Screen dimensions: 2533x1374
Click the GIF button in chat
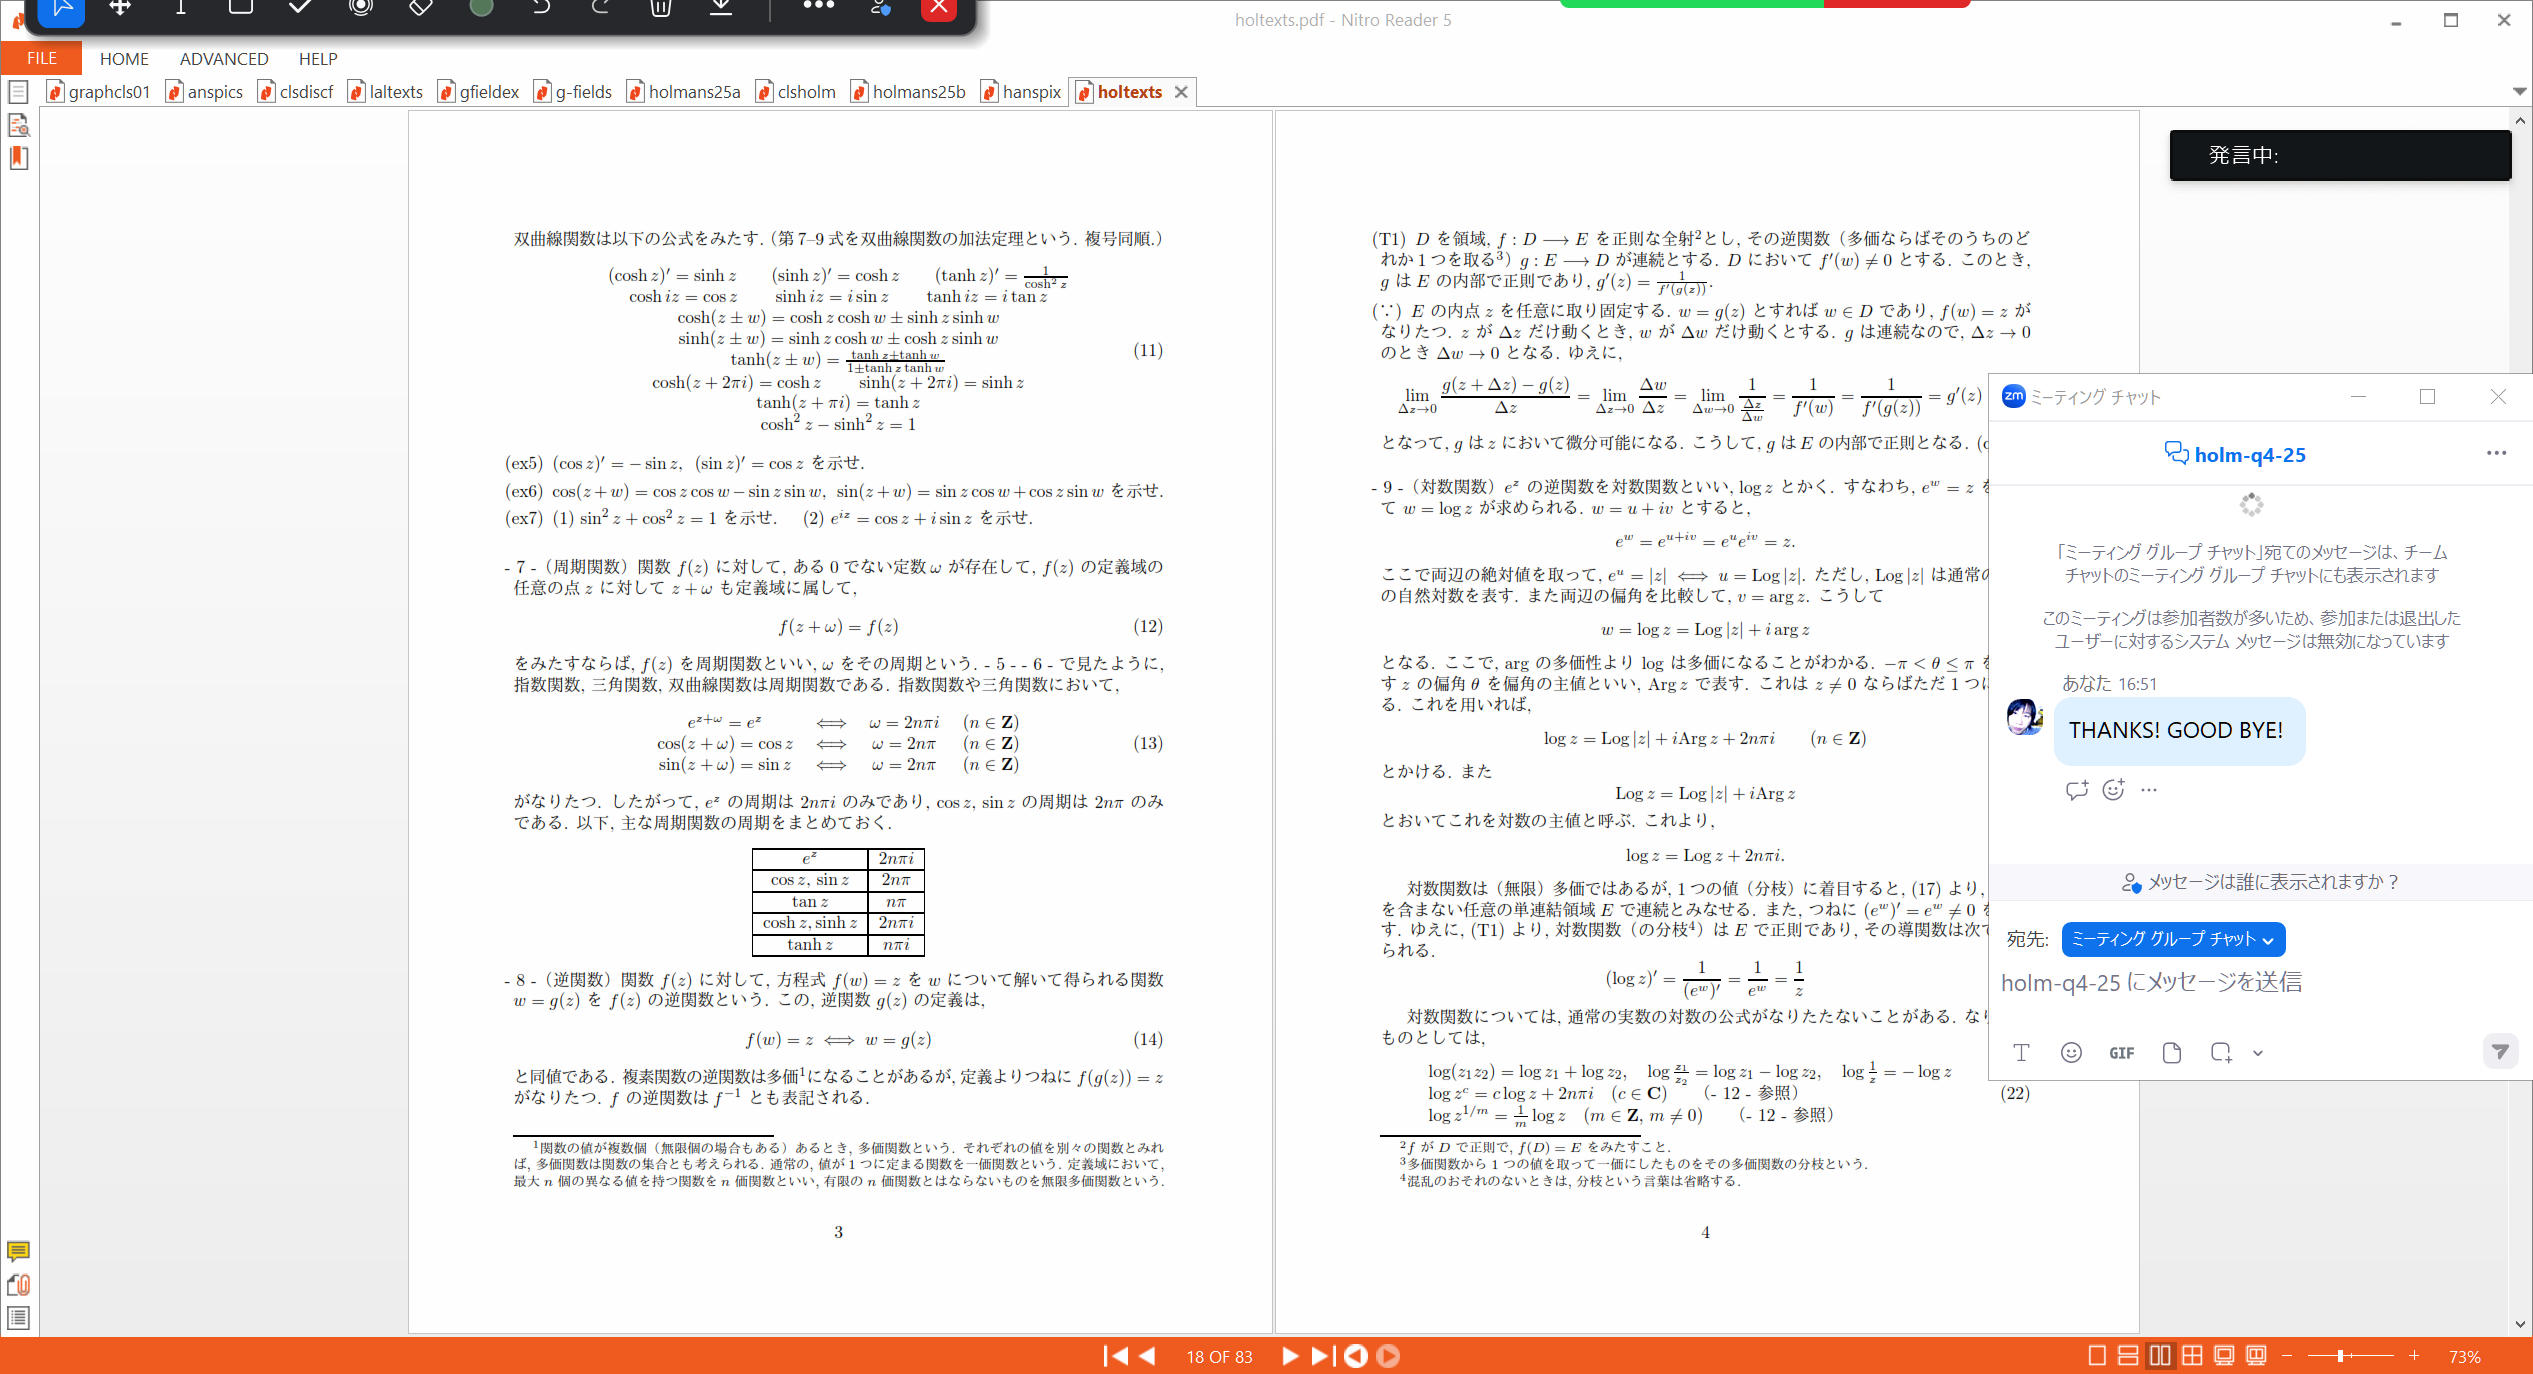point(2121,1052)
